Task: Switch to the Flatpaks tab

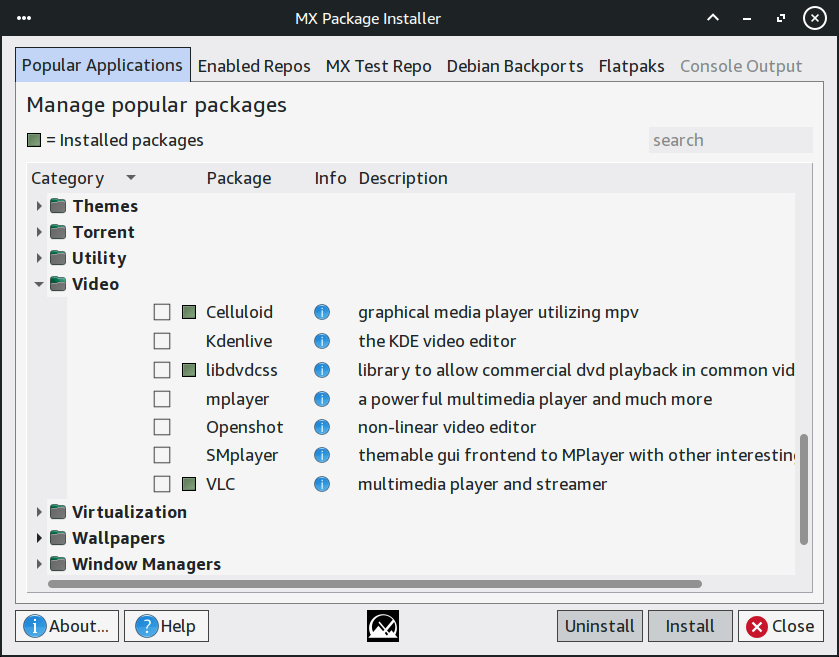Action: (631, 66)
